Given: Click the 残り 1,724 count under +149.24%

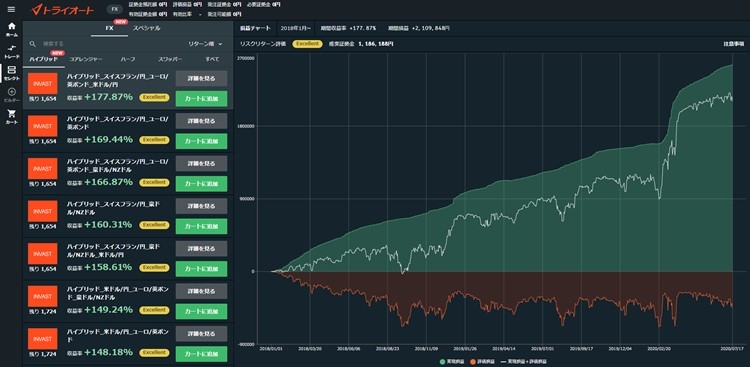Looking at the screenshot, I should [43, 311].
